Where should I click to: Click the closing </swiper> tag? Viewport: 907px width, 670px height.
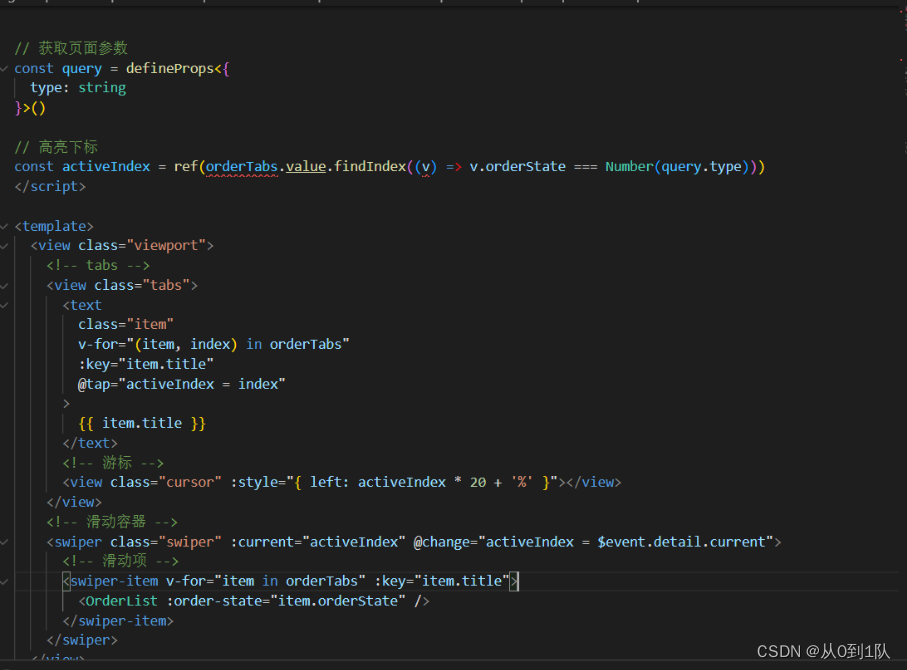pyautogui.click(x=82, y=640)
